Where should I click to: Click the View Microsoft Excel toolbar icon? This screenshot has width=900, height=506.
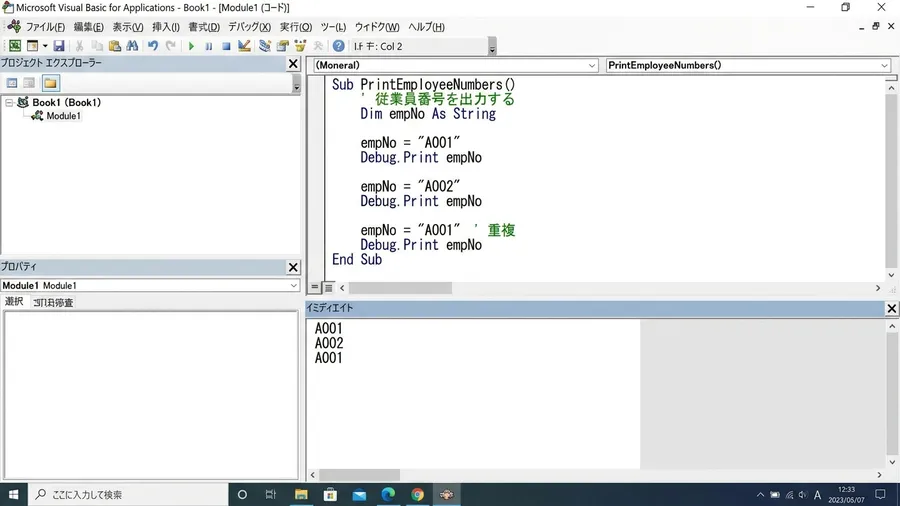point(15,46)
